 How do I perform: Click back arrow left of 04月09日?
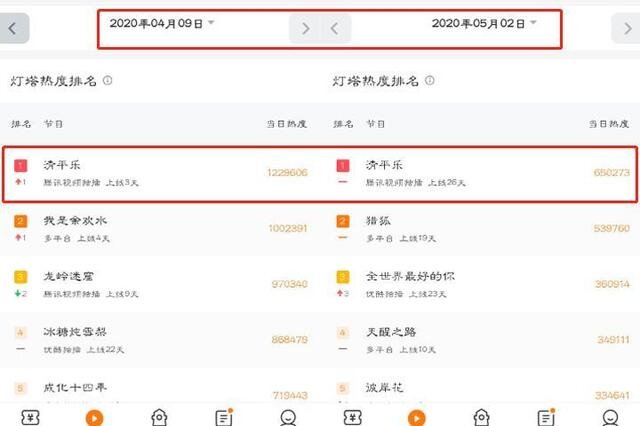(14, 28)
